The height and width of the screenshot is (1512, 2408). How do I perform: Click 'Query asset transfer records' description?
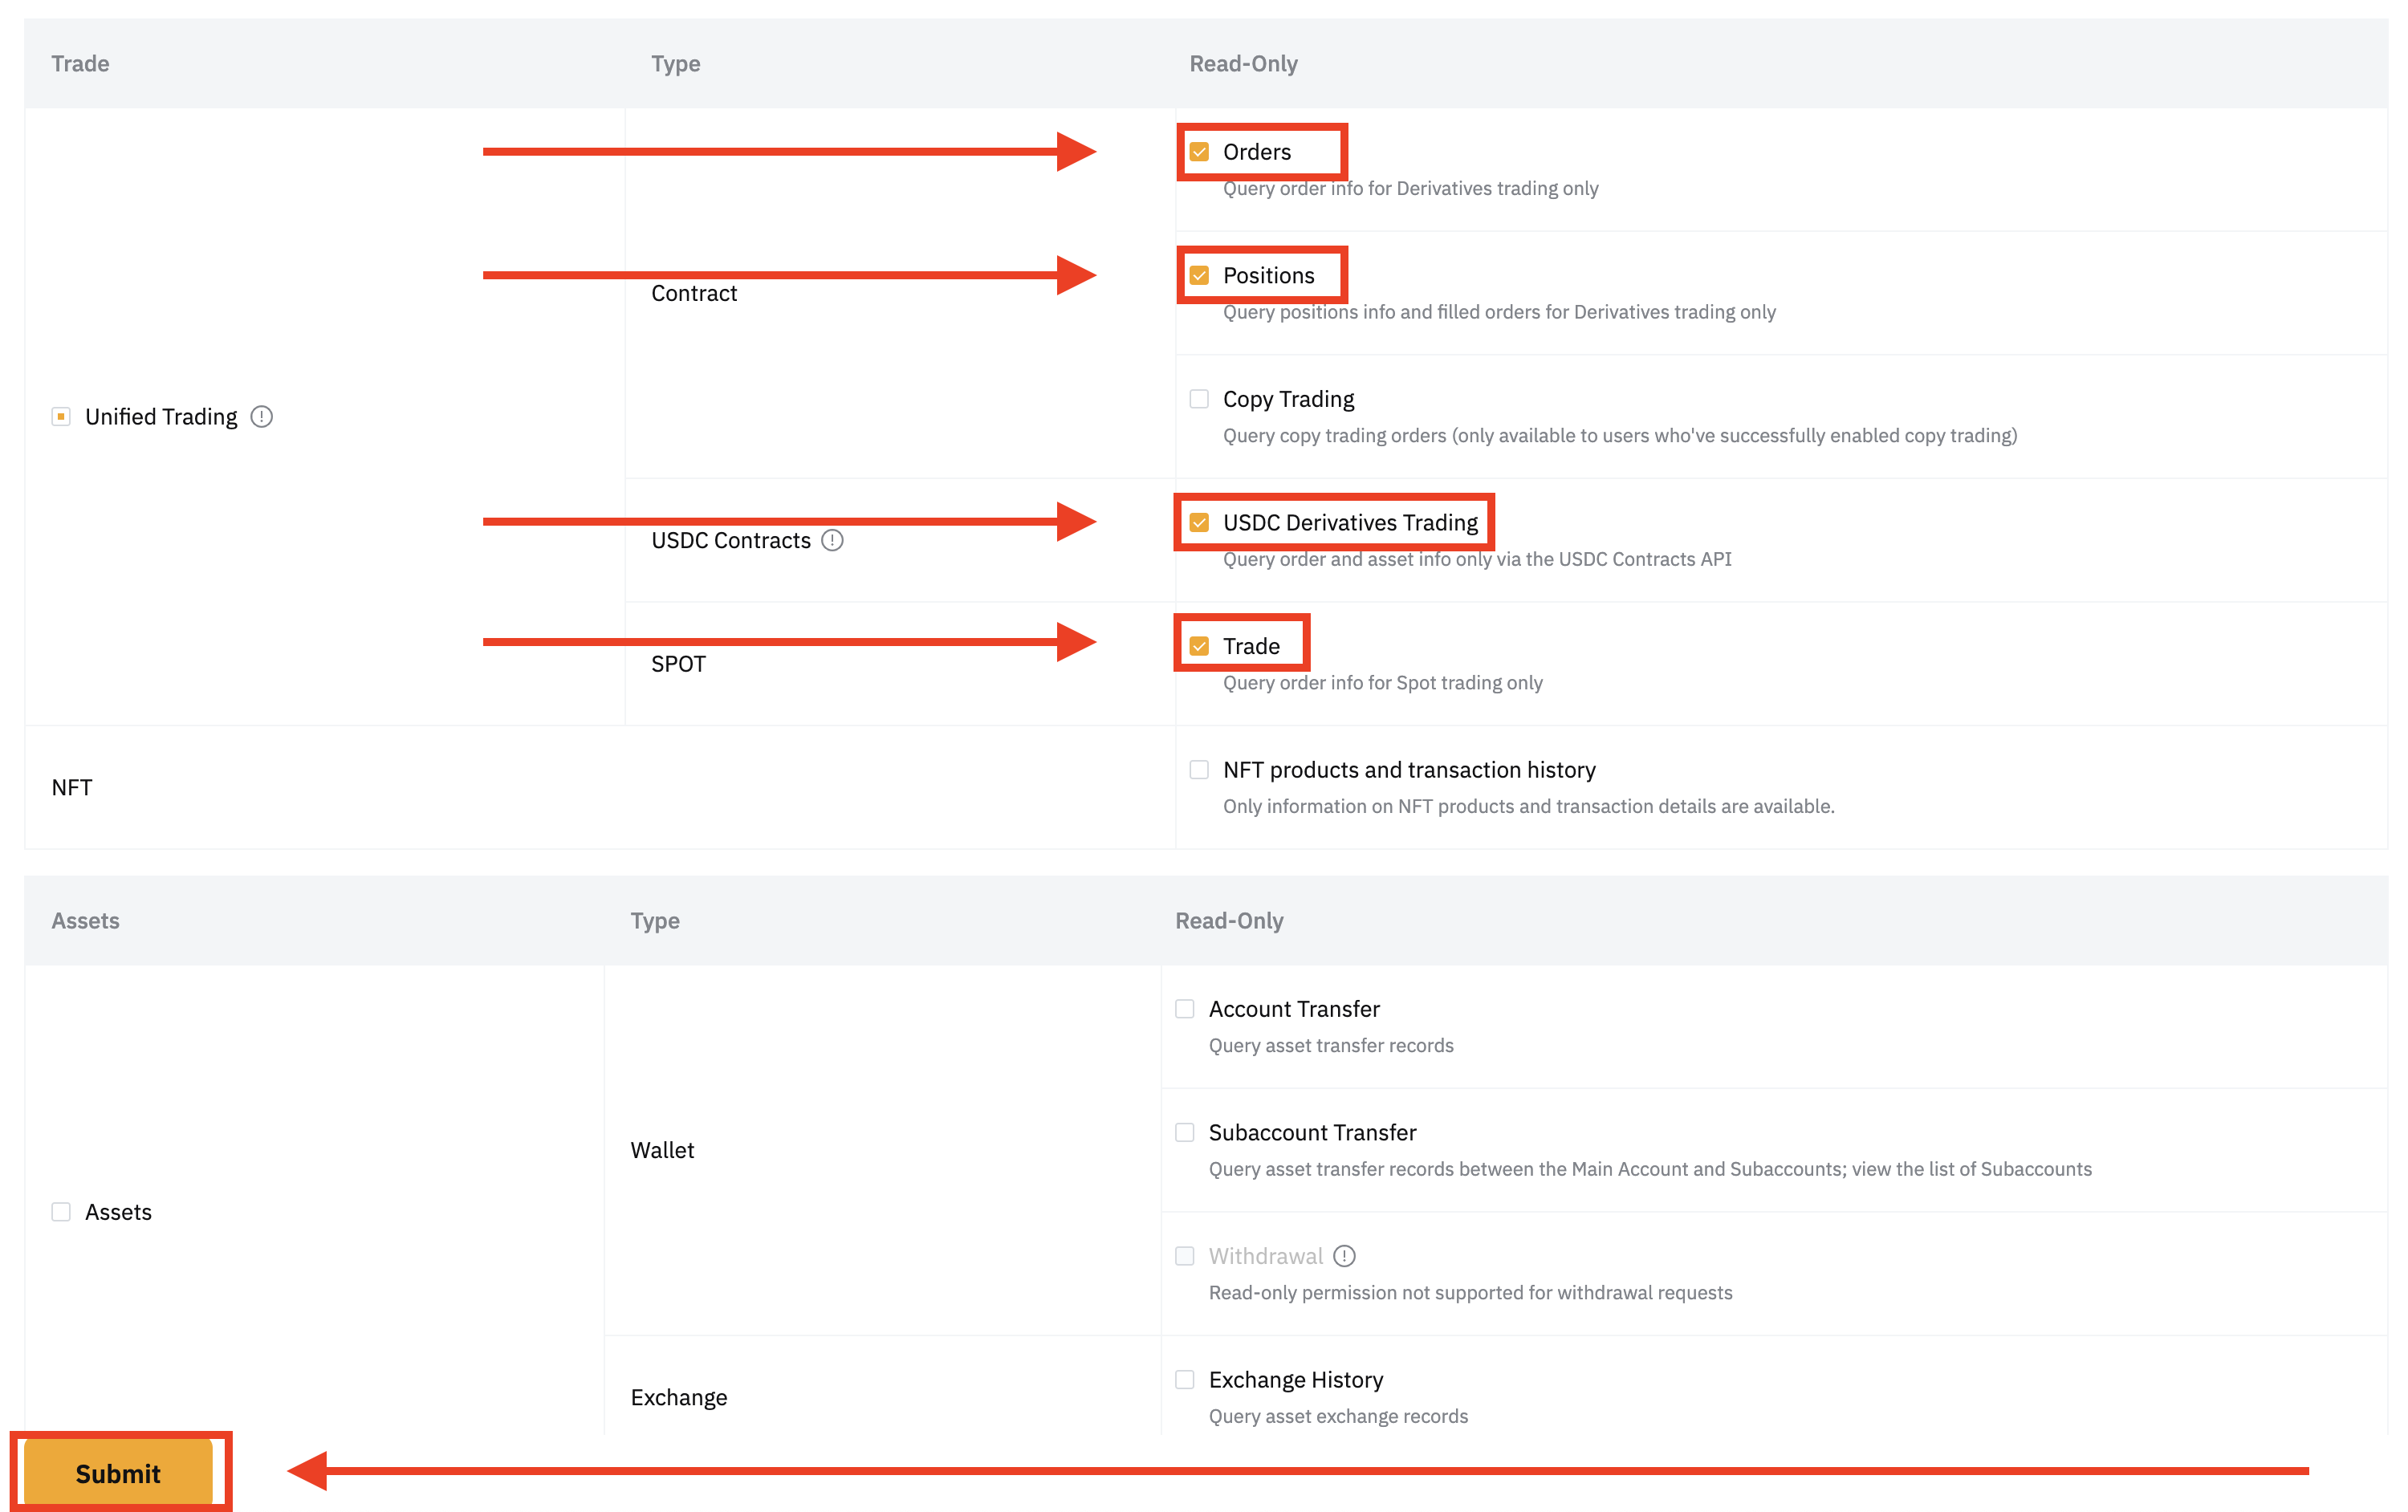pyautogui.click(x=1331, y=1045)
